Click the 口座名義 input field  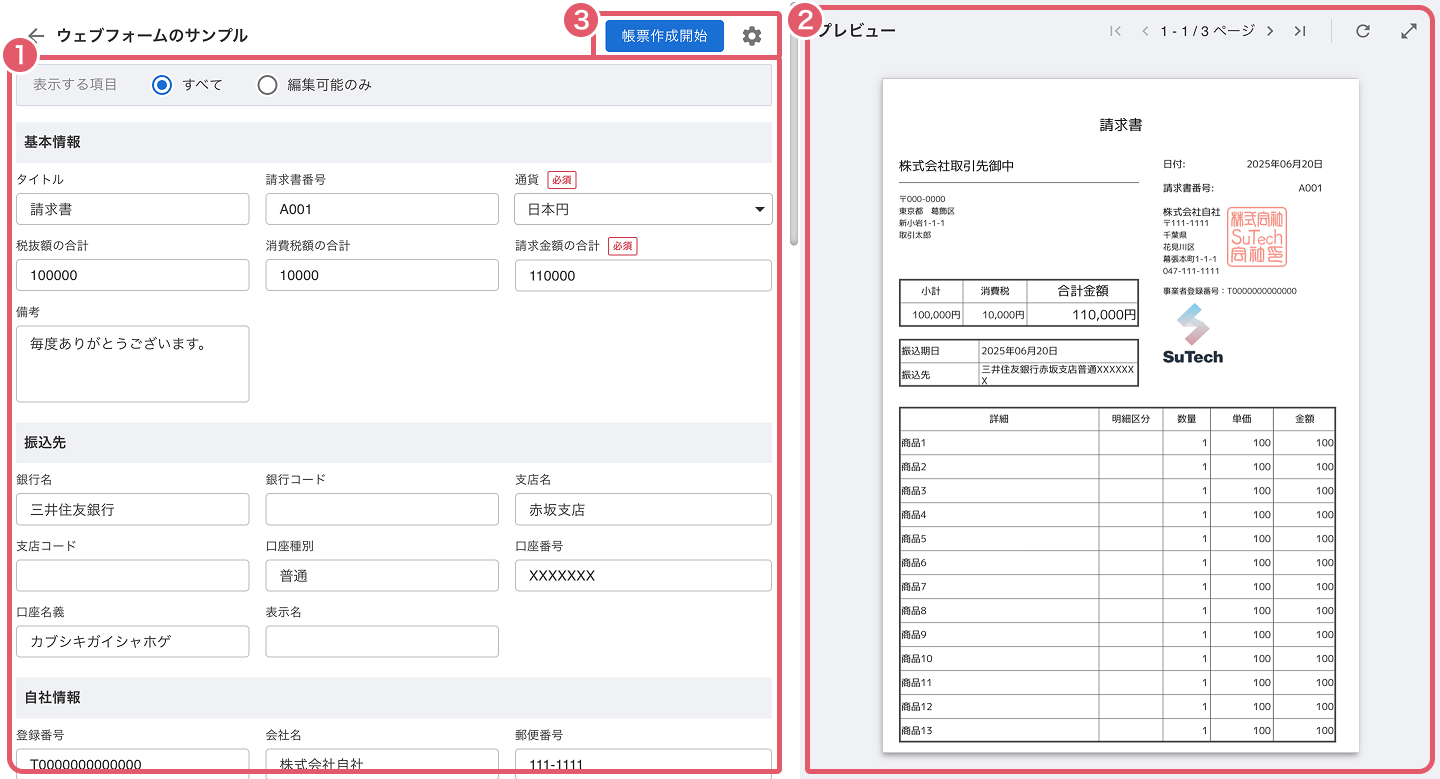click(132, 641)
